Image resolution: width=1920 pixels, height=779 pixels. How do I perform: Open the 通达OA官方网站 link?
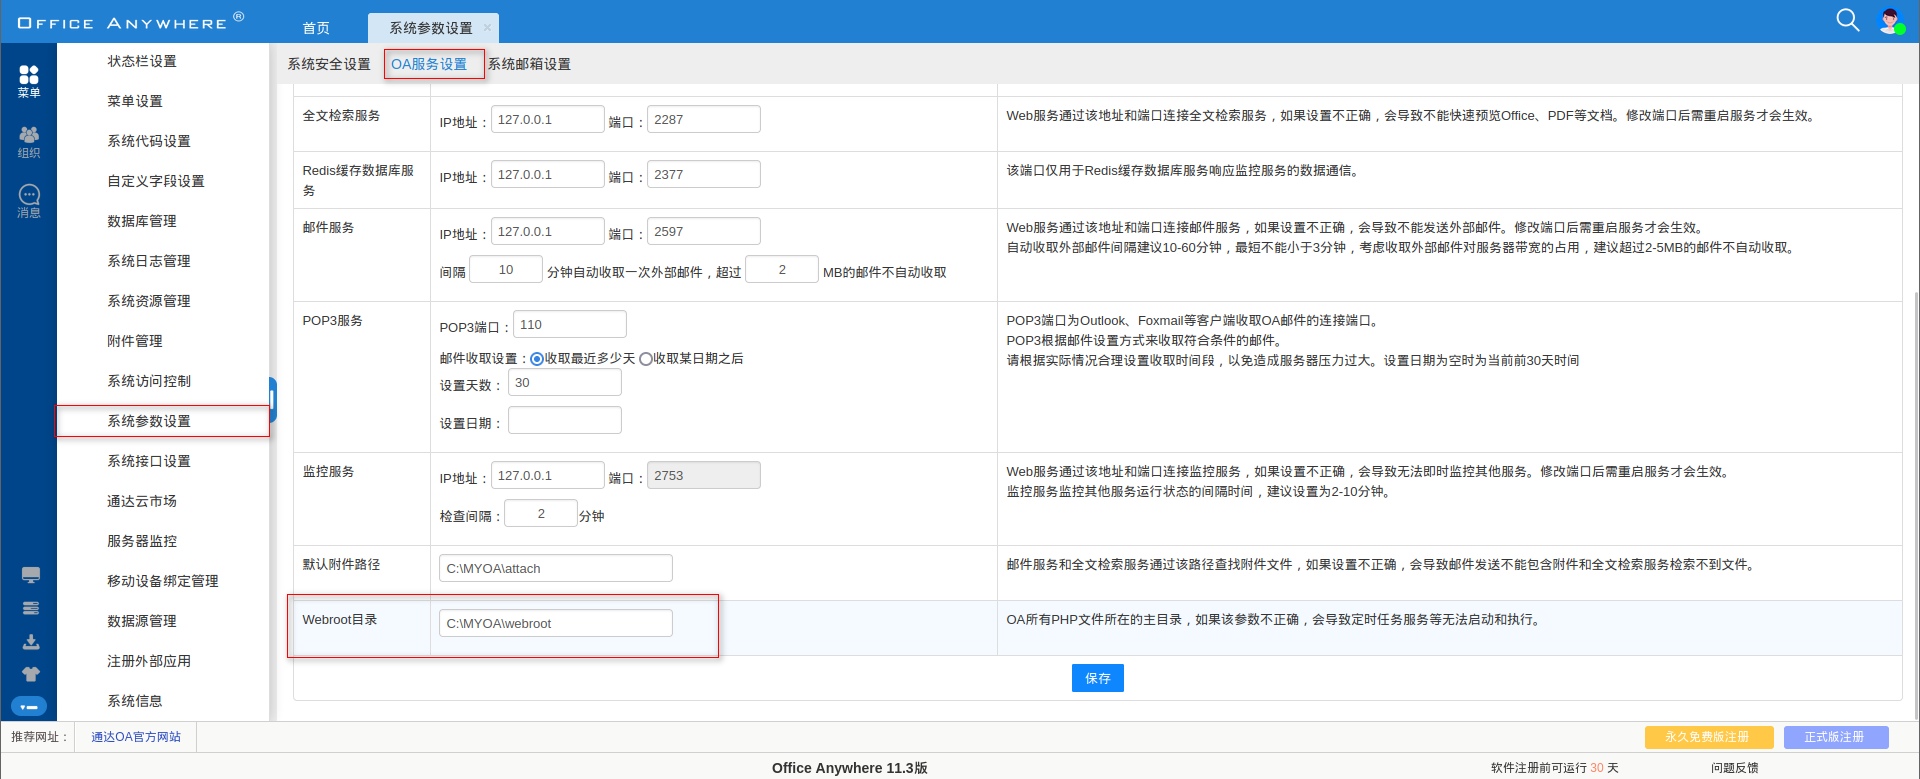136,737
